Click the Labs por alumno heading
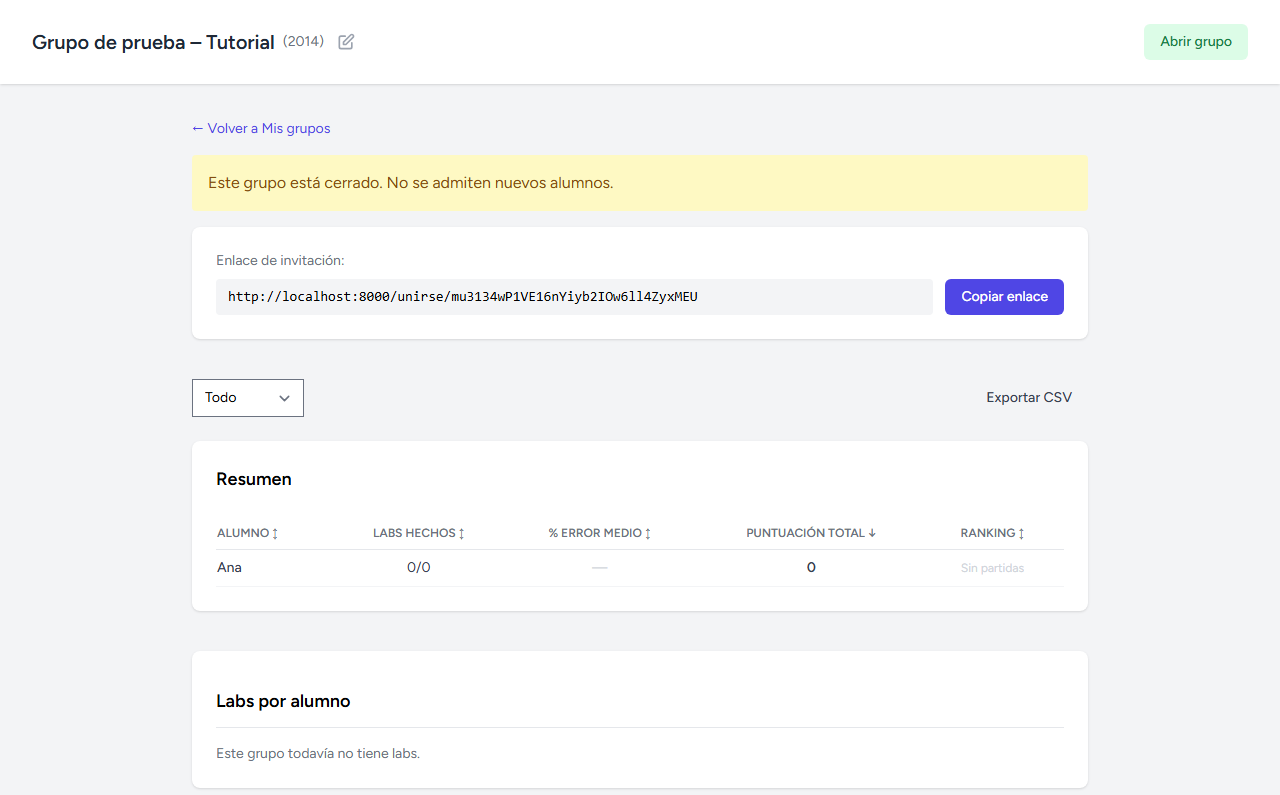 click(x=283, y=701)
